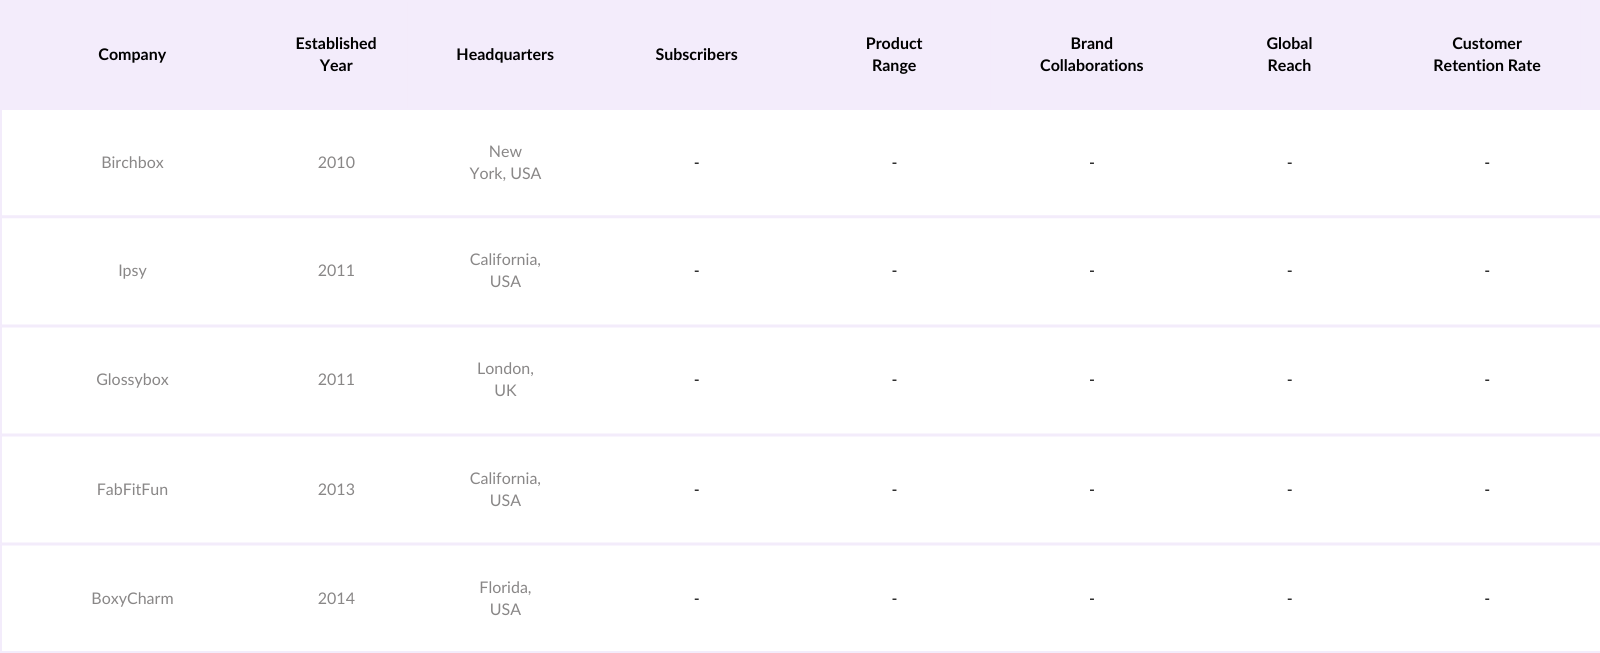
Task: Click the Customer Retention Rate header
Action: 1486,55
